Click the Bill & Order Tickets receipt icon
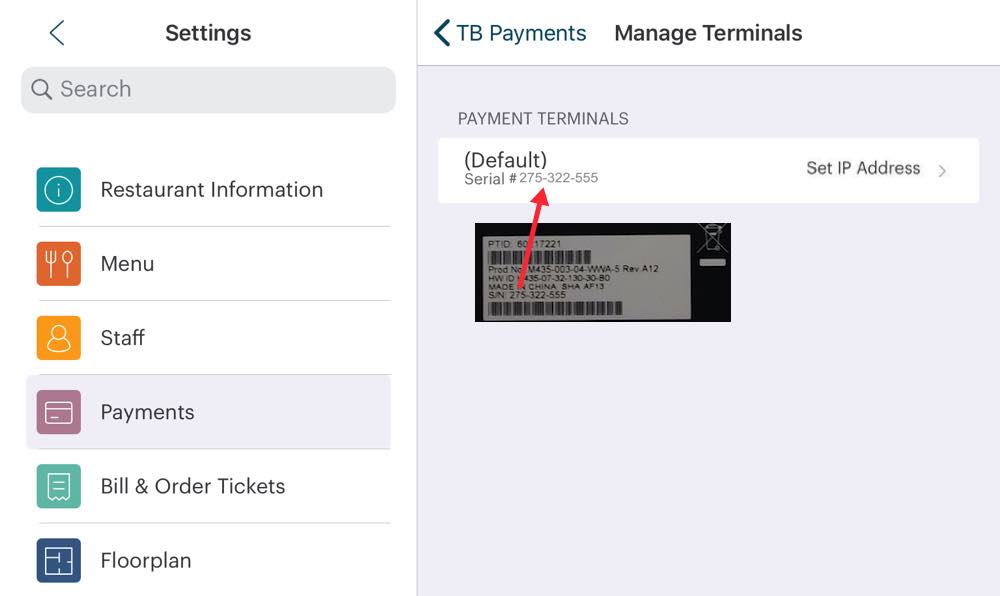 coord(59,486)
